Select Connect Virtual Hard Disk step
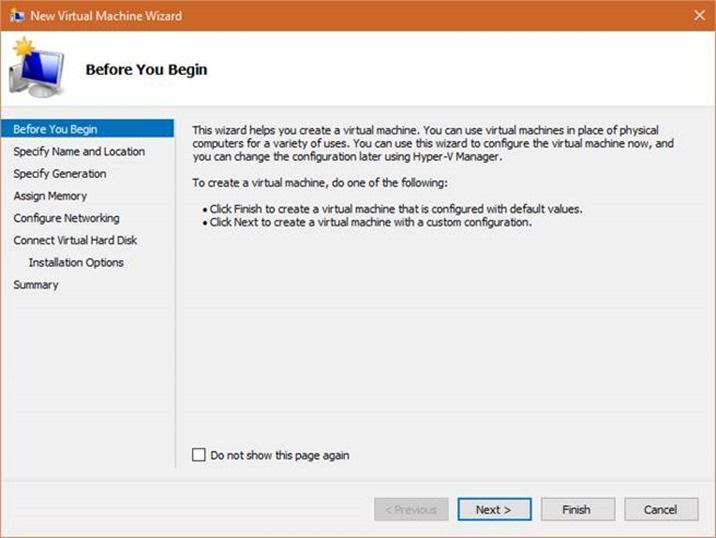716x538 pixels. click(x=75, y=240)
